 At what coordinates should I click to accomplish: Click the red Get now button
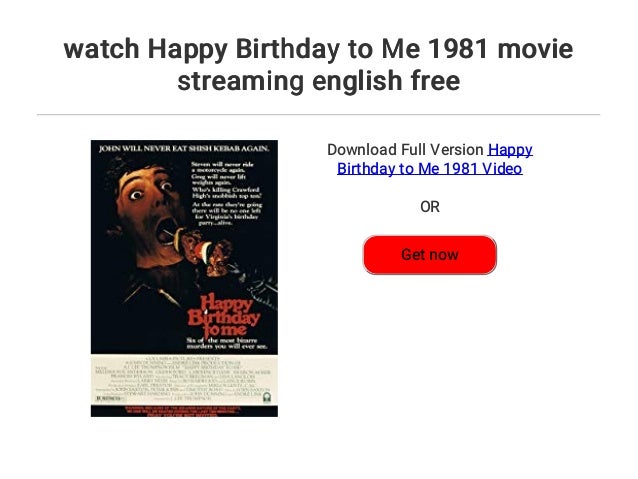(430, 255)
